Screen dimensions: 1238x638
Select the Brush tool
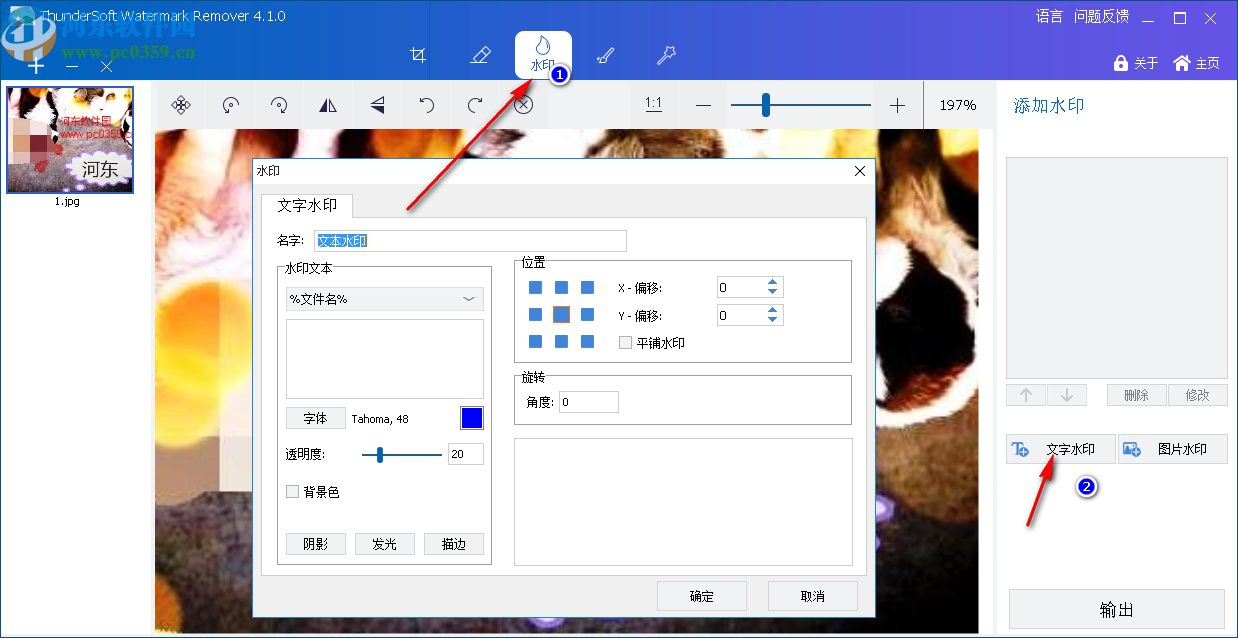(x=605, y=55)
